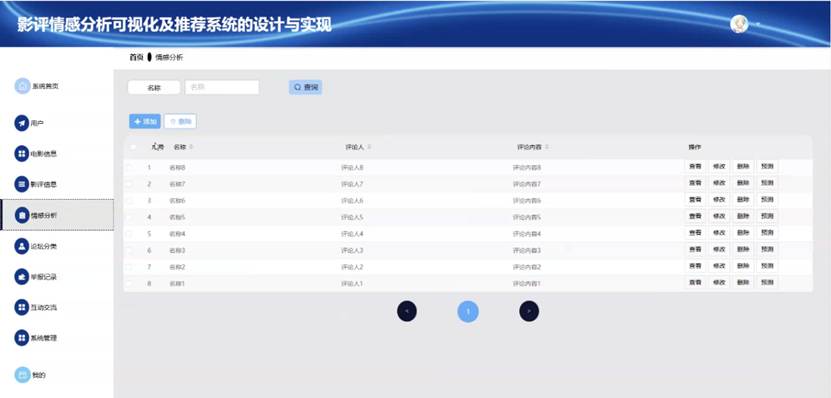Toggle the select-all checkbox in table header
Image resolution: width=831 pixels, height=398 pixels.
tap(133, 147)
